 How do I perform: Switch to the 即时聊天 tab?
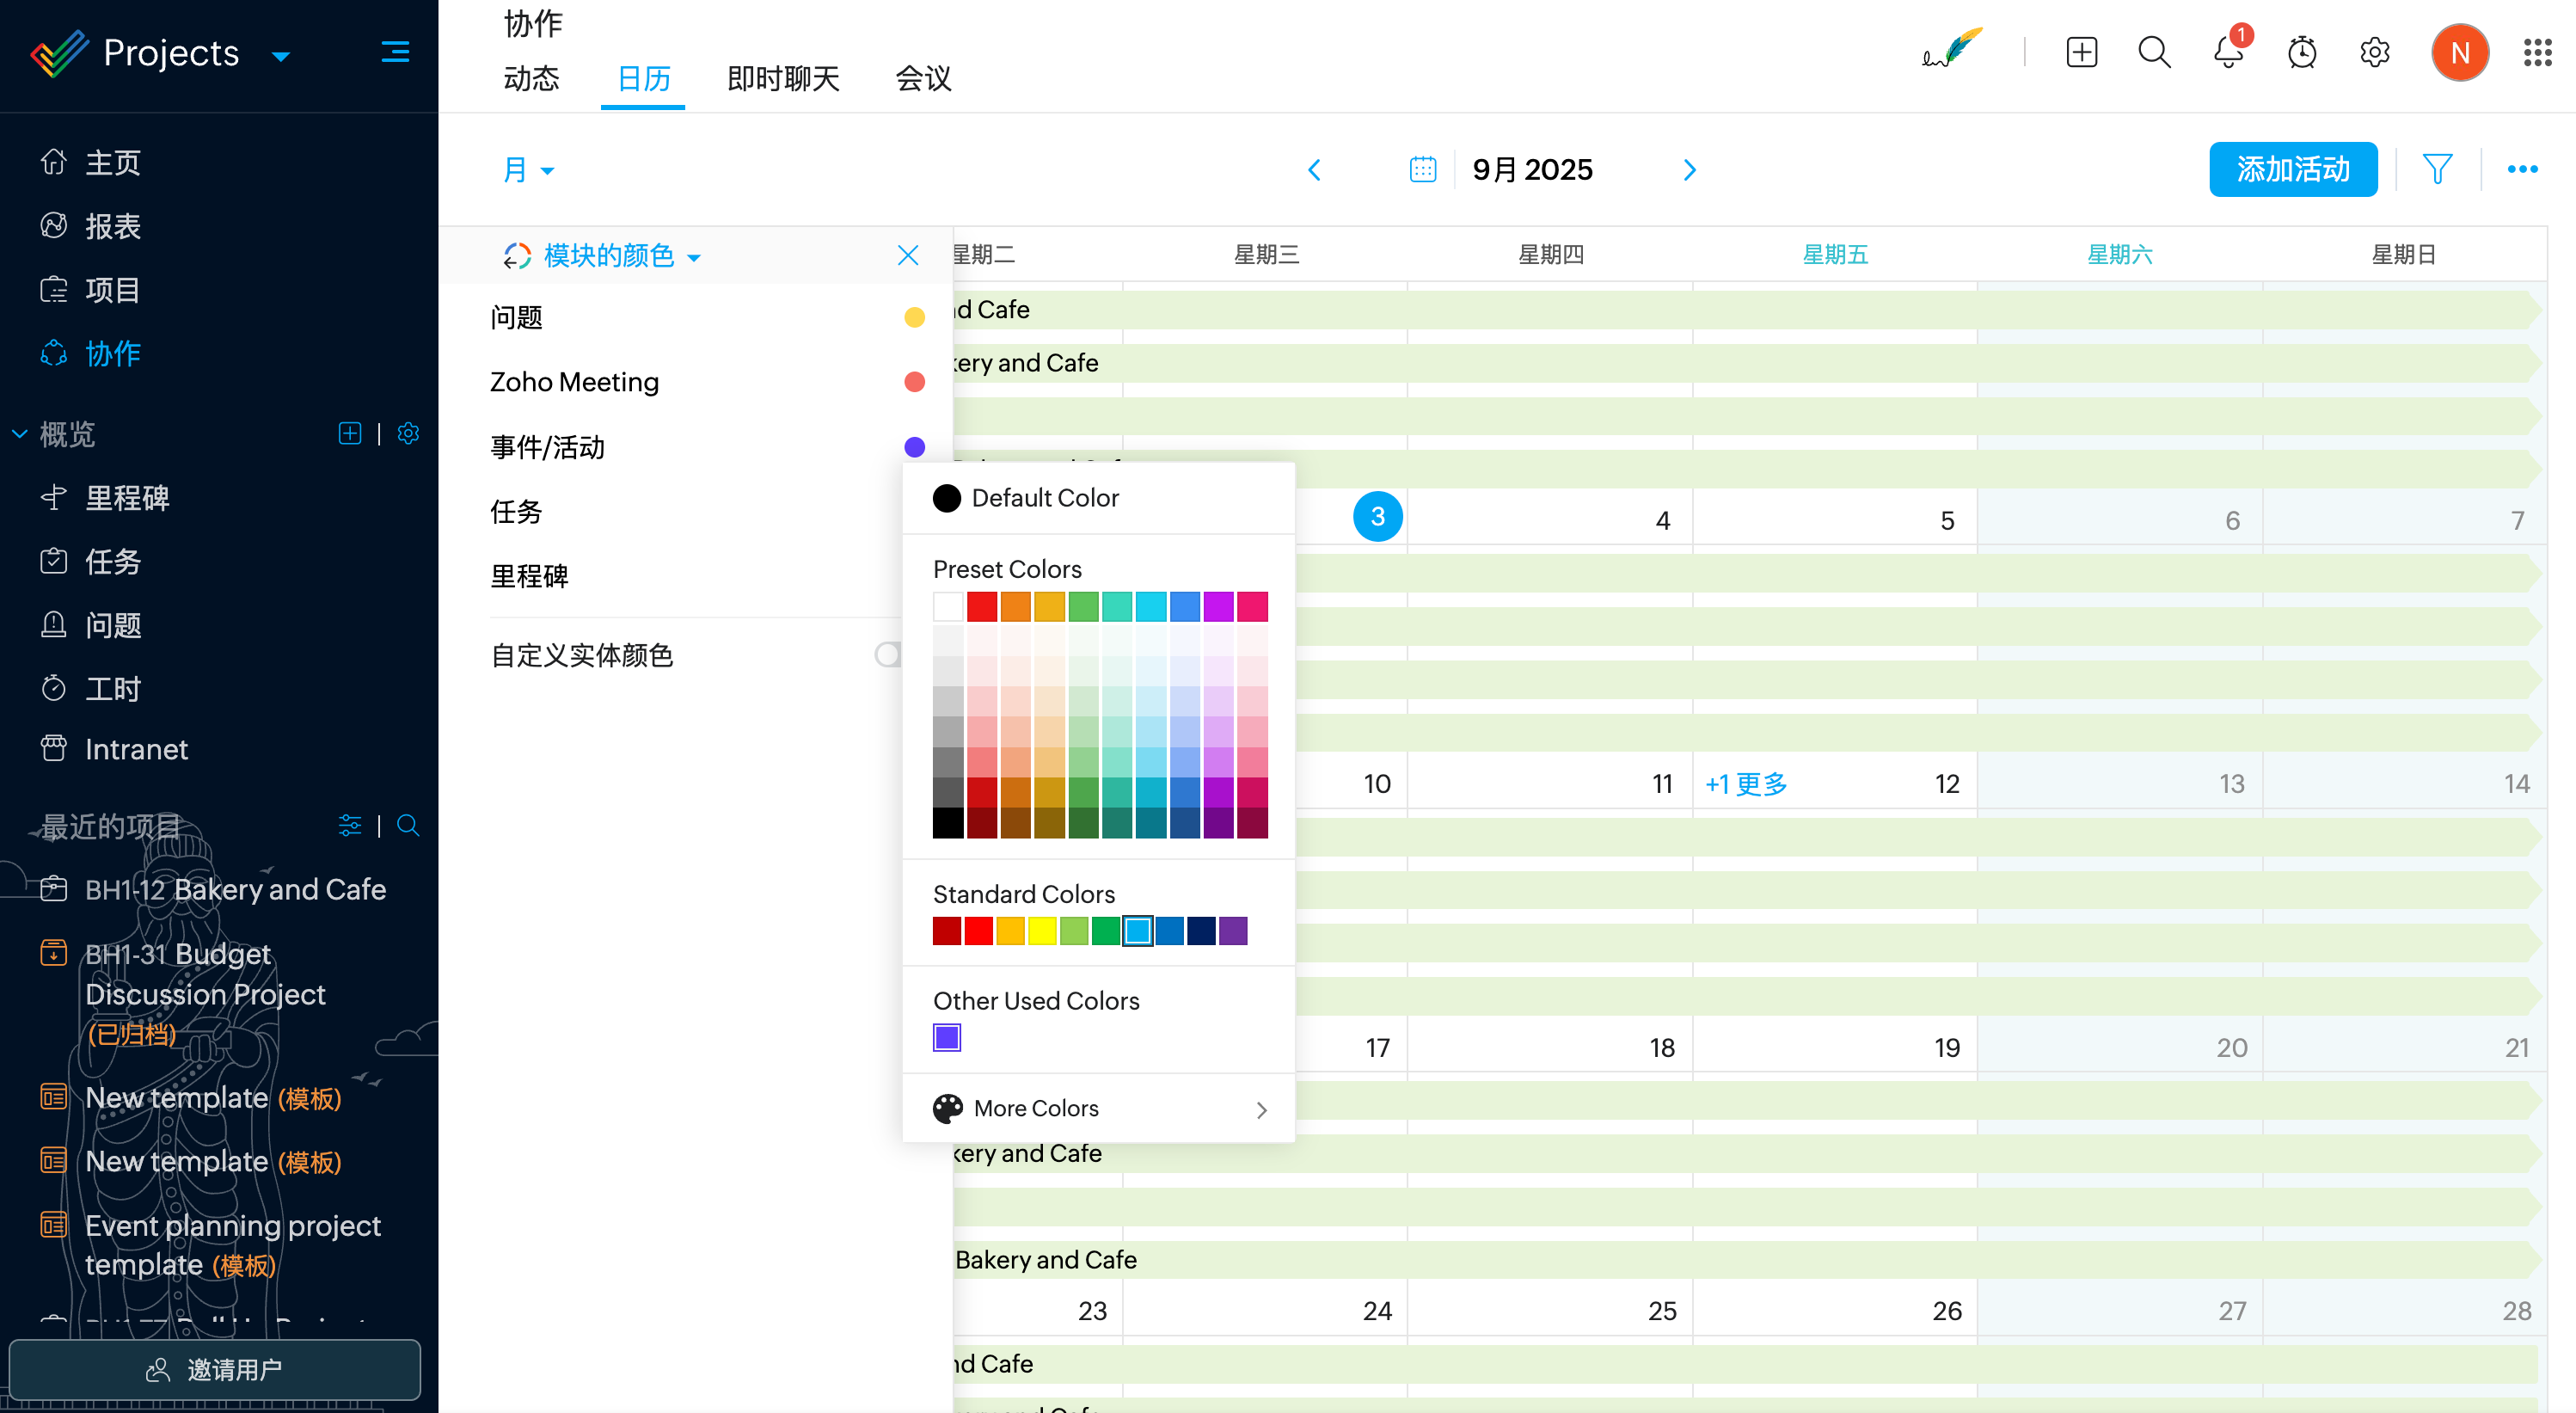(x=783, y=79)
